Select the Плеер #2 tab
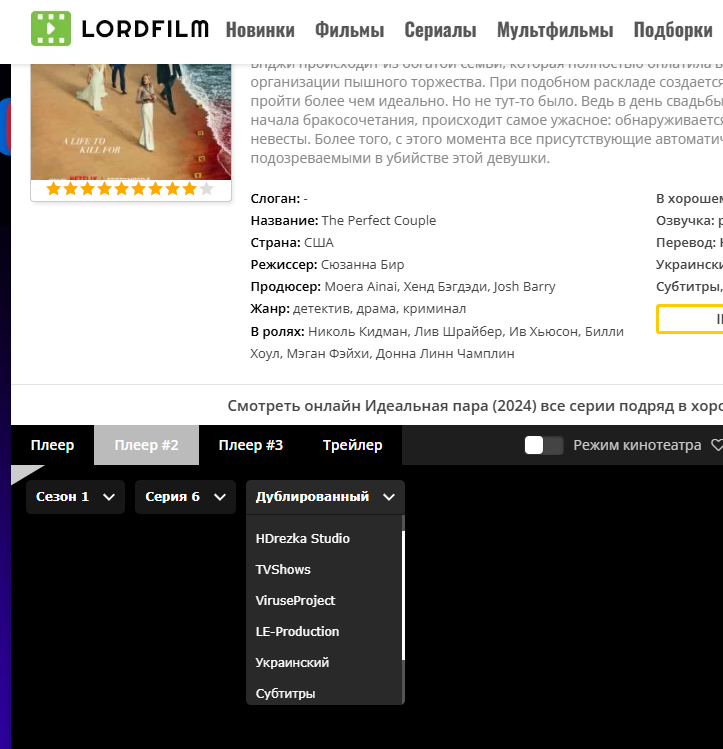The width and height of the screenshot is (723, 749). pos(147,445)
